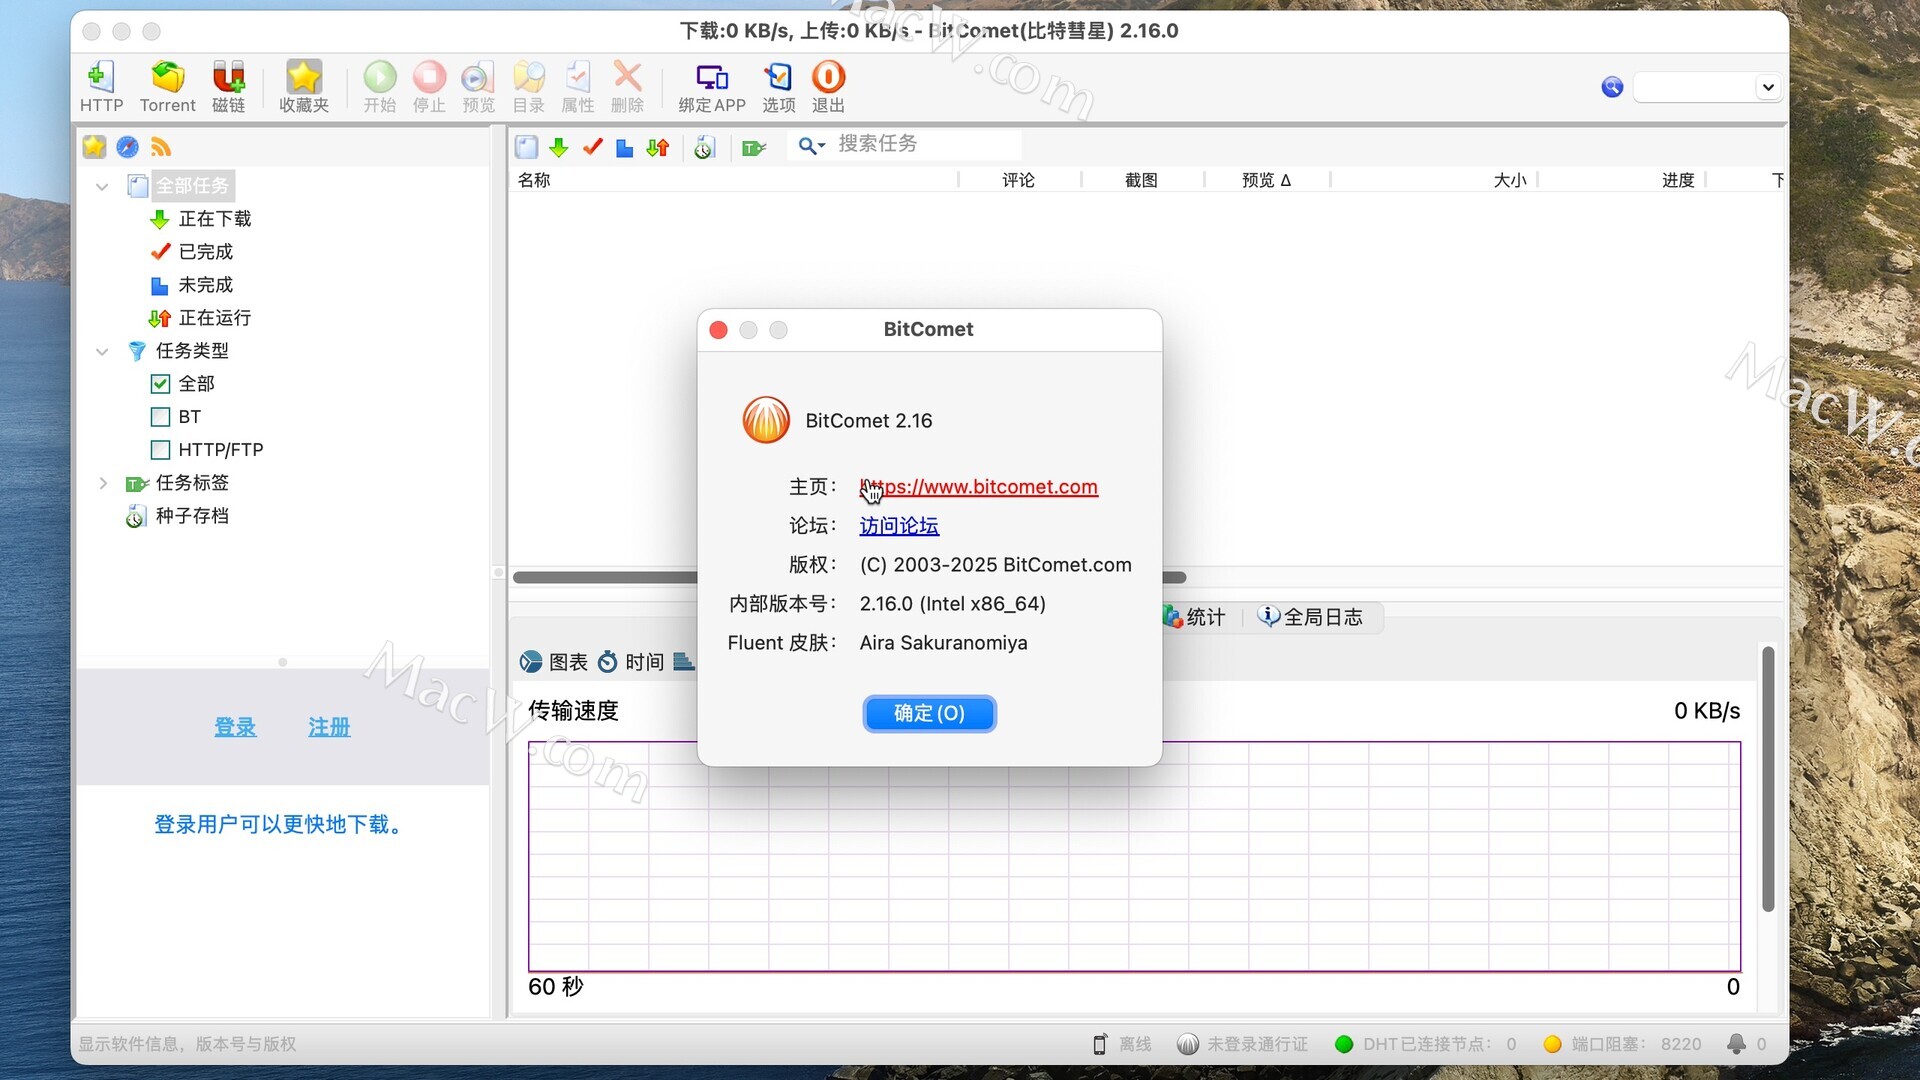The width and height of the screenshot is (1920, 1080).
Task: Select 正在运行 in the task tree
Action: pyautogui.click(x=200, y=318)
